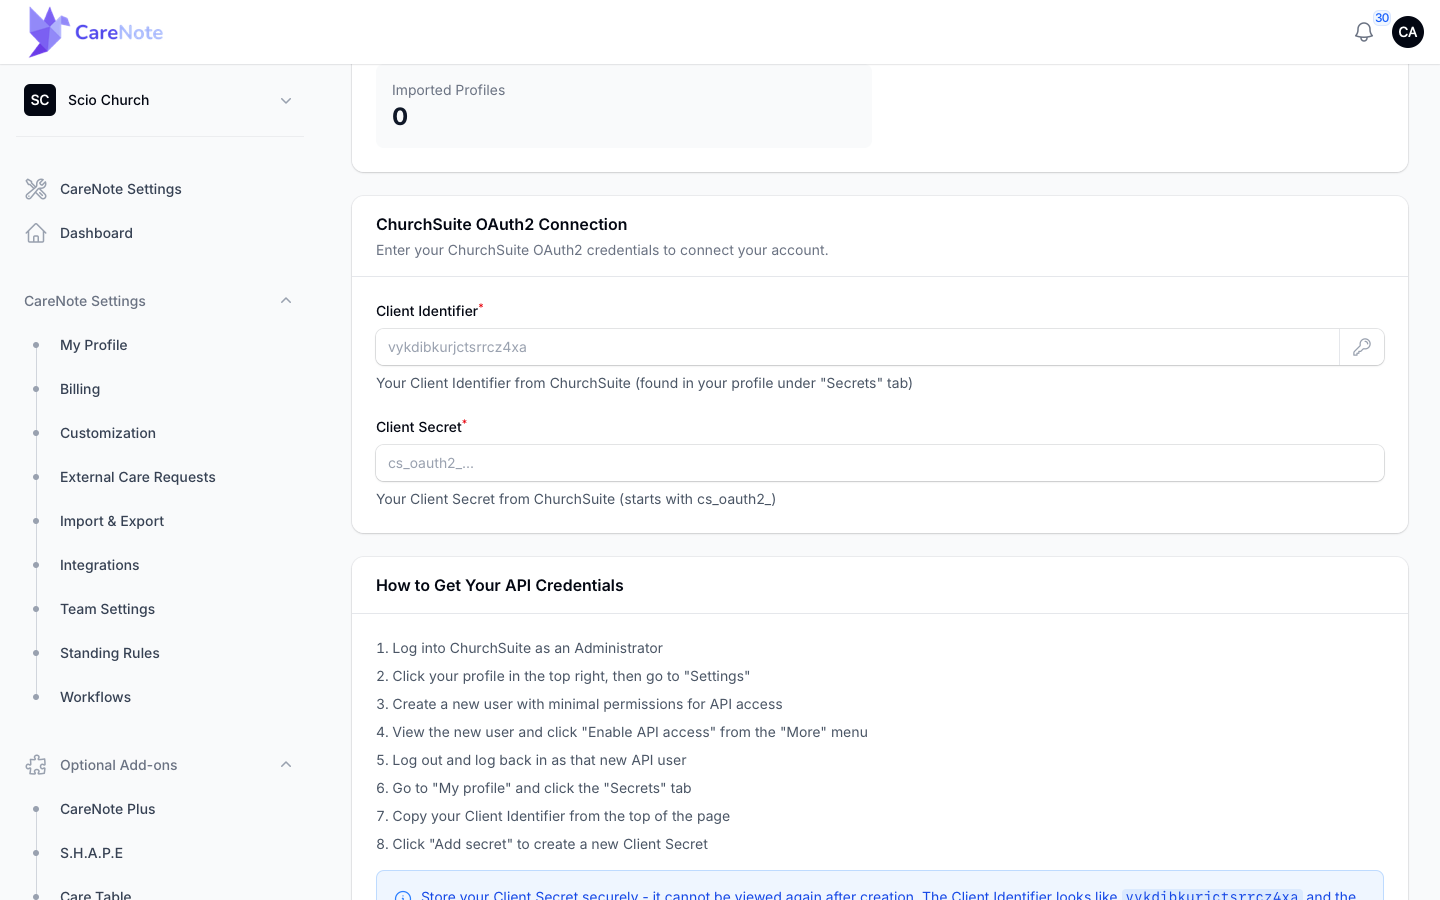Click the Dashboard home icon
The height and width of the screenshot is (900, 1440).
[36, 233]
